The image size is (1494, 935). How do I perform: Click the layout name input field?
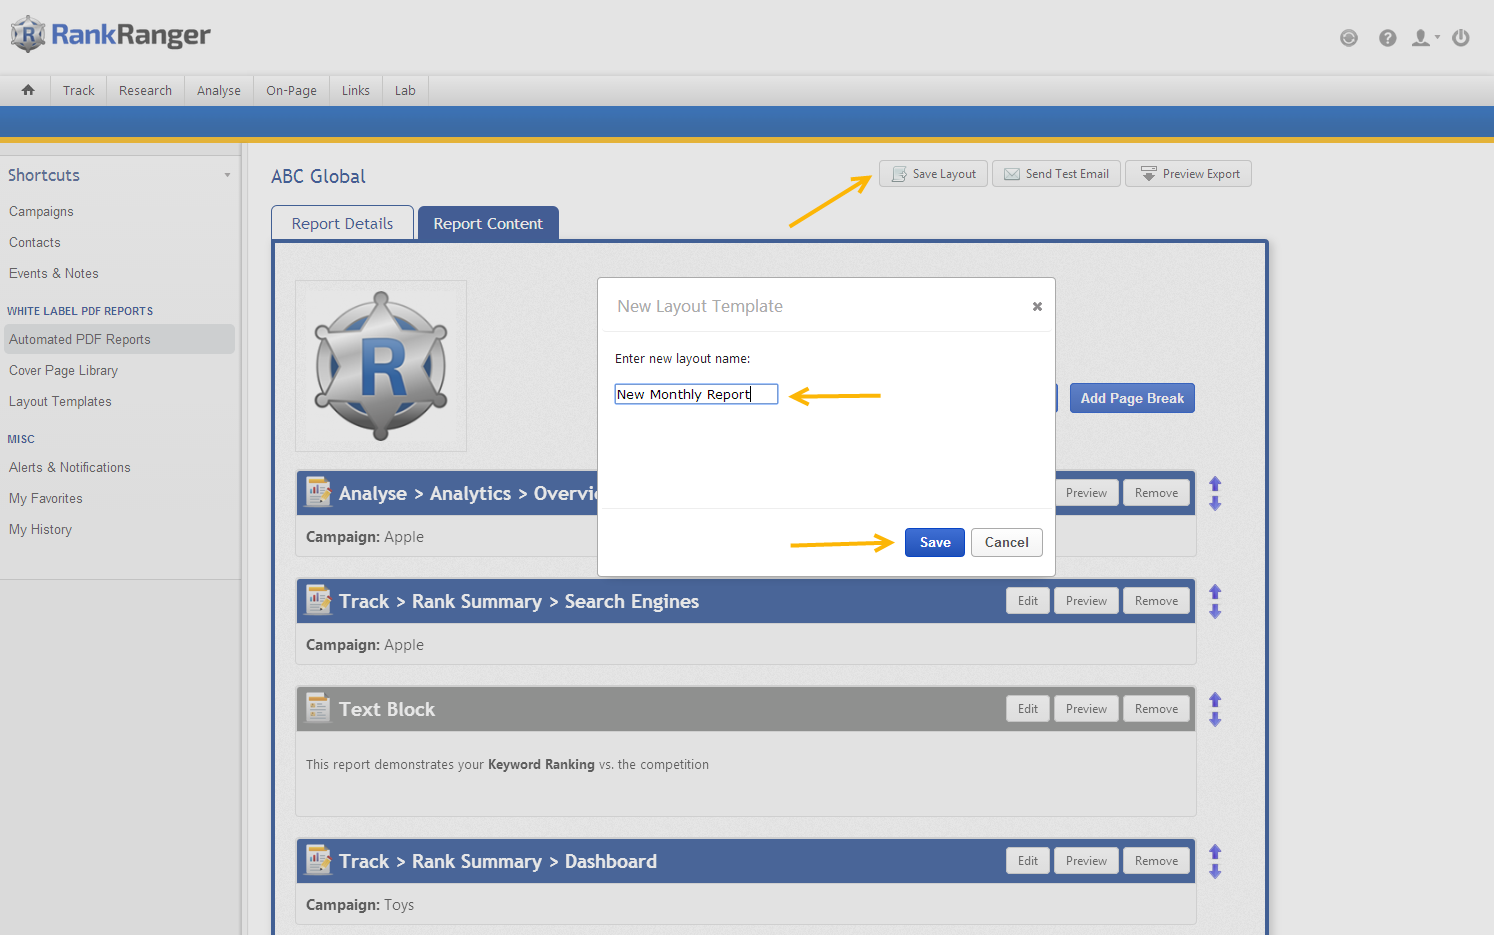click(695, 394)
